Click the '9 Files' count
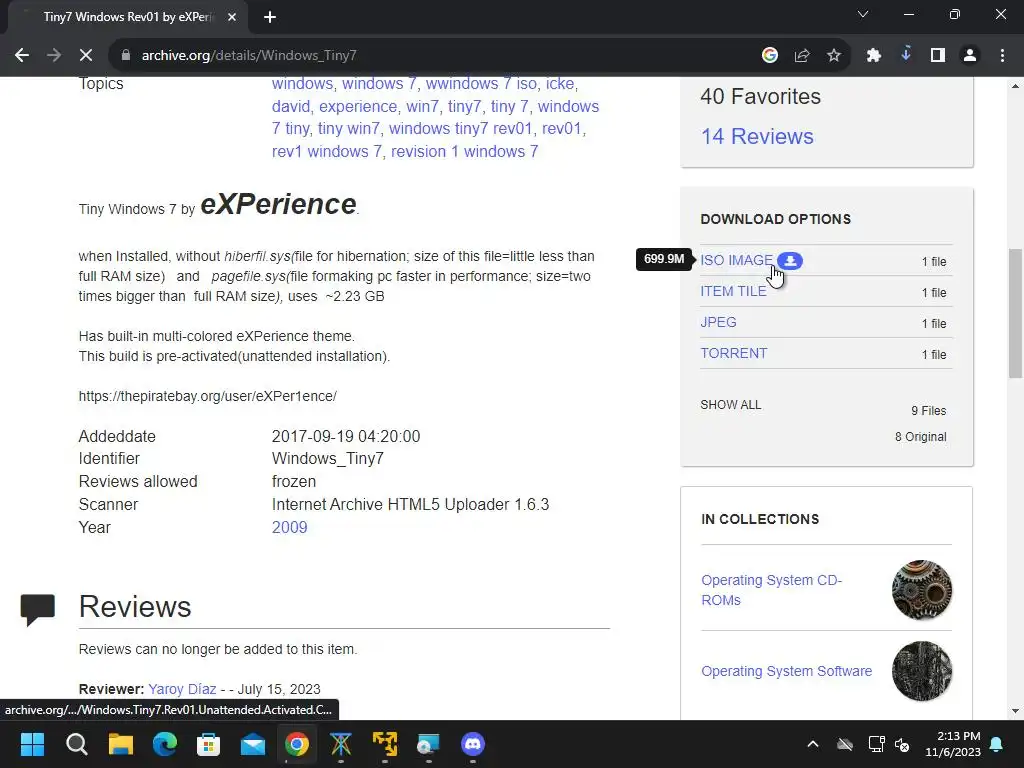The height and width of the screenshot is (768, 1024). tap(929, 411)
